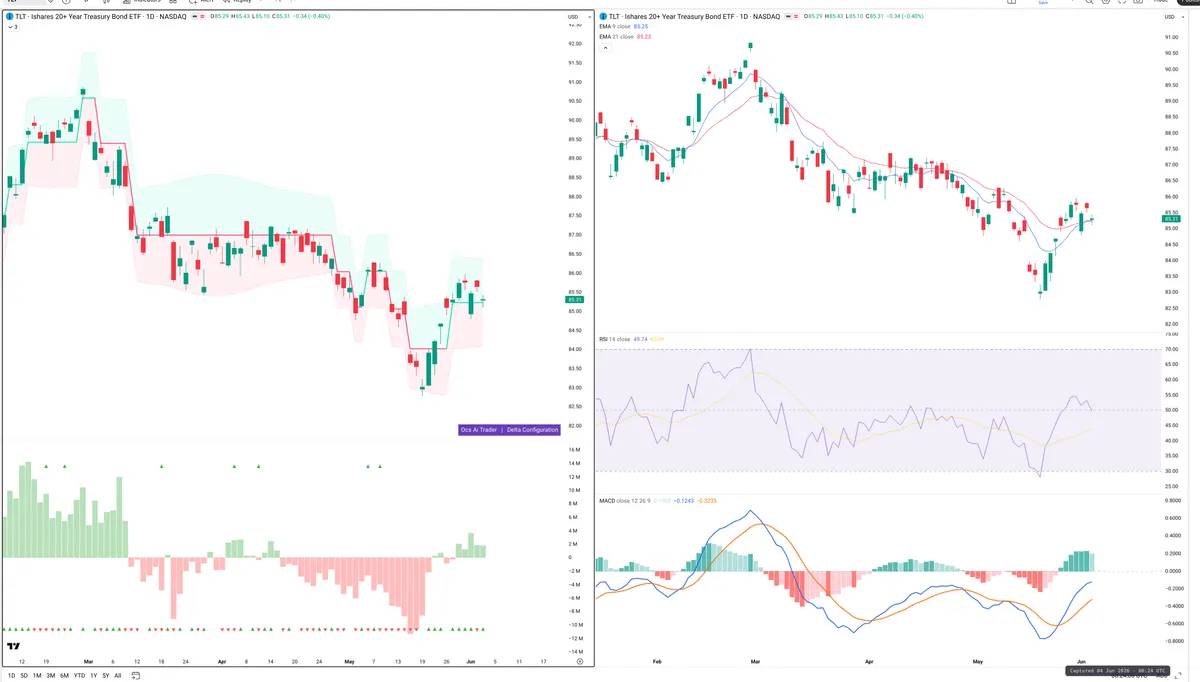Screen dimensions: 1200x682
Task: Select the All time range
Action: [117, 676]
